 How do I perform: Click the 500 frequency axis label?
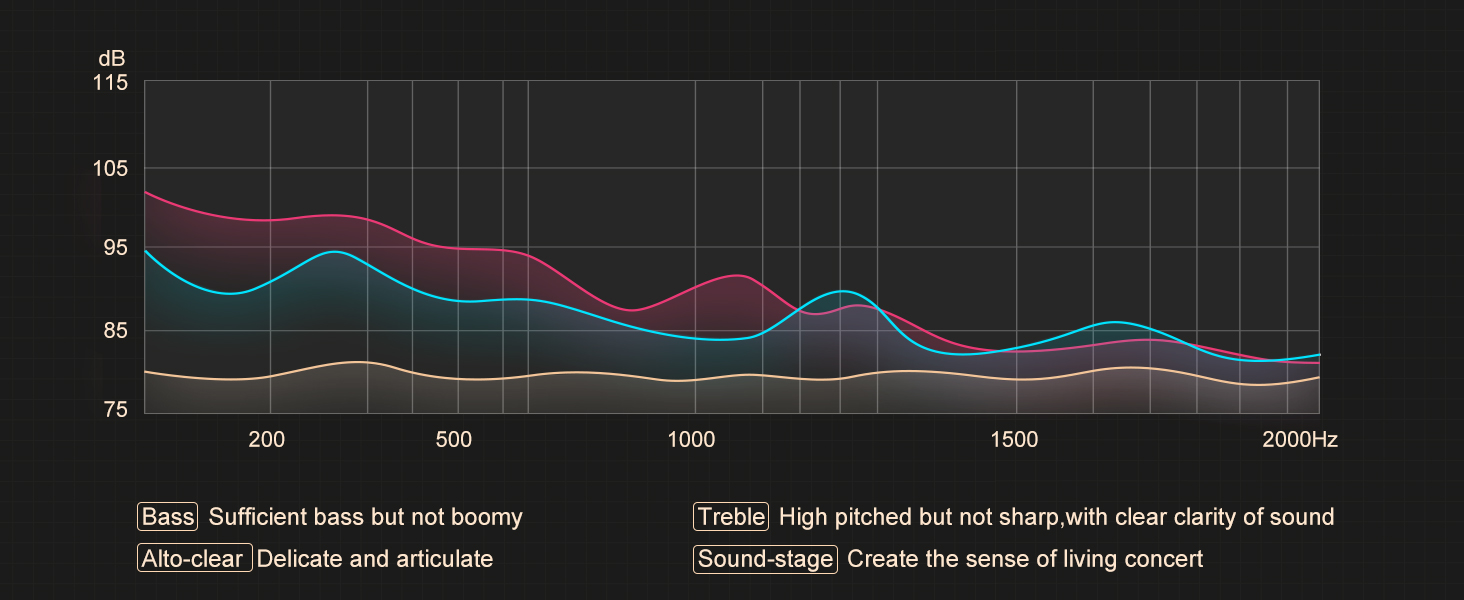point(454,440)
